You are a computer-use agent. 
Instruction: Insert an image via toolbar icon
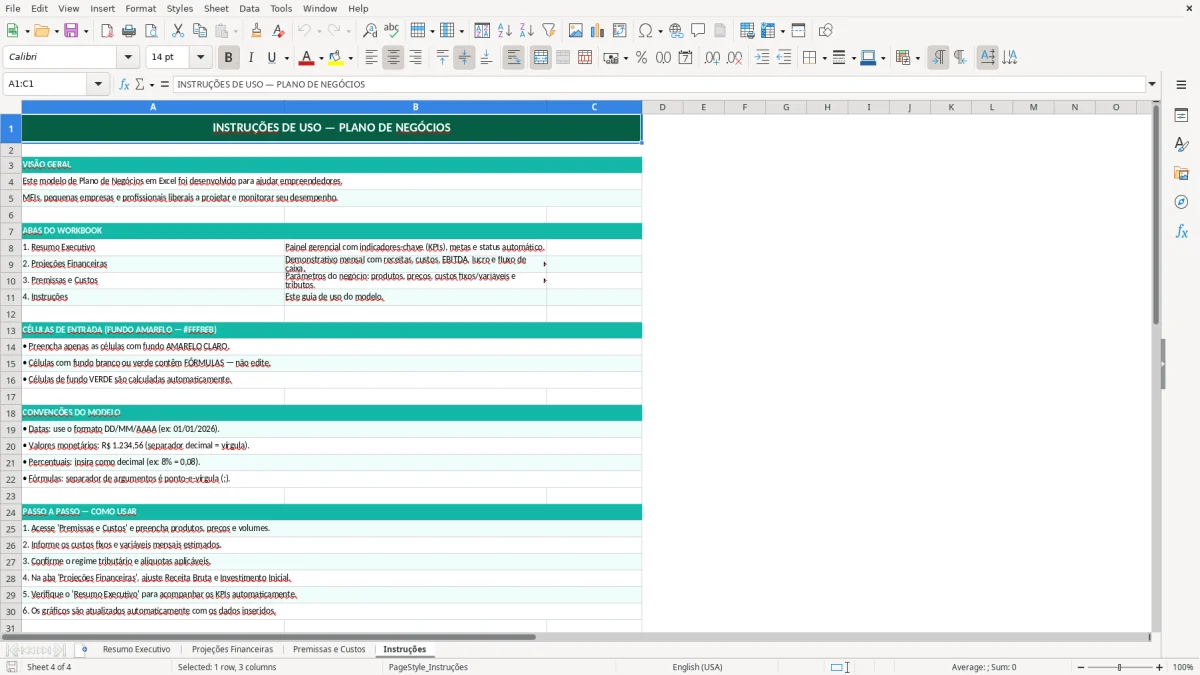[576, 31]
